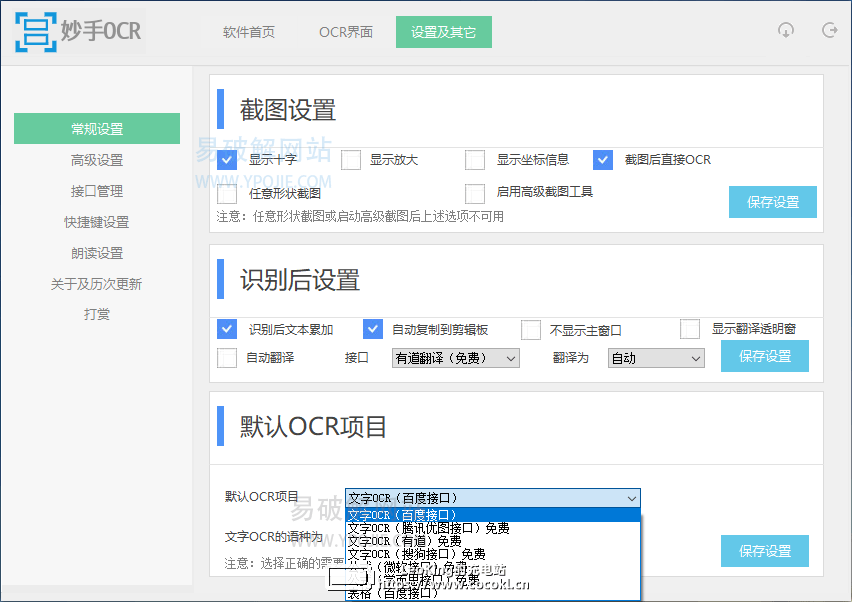Viewport: 852px width, 602px height.
Task: Open the 接口管理 section
Action: [x=97, y=191]
